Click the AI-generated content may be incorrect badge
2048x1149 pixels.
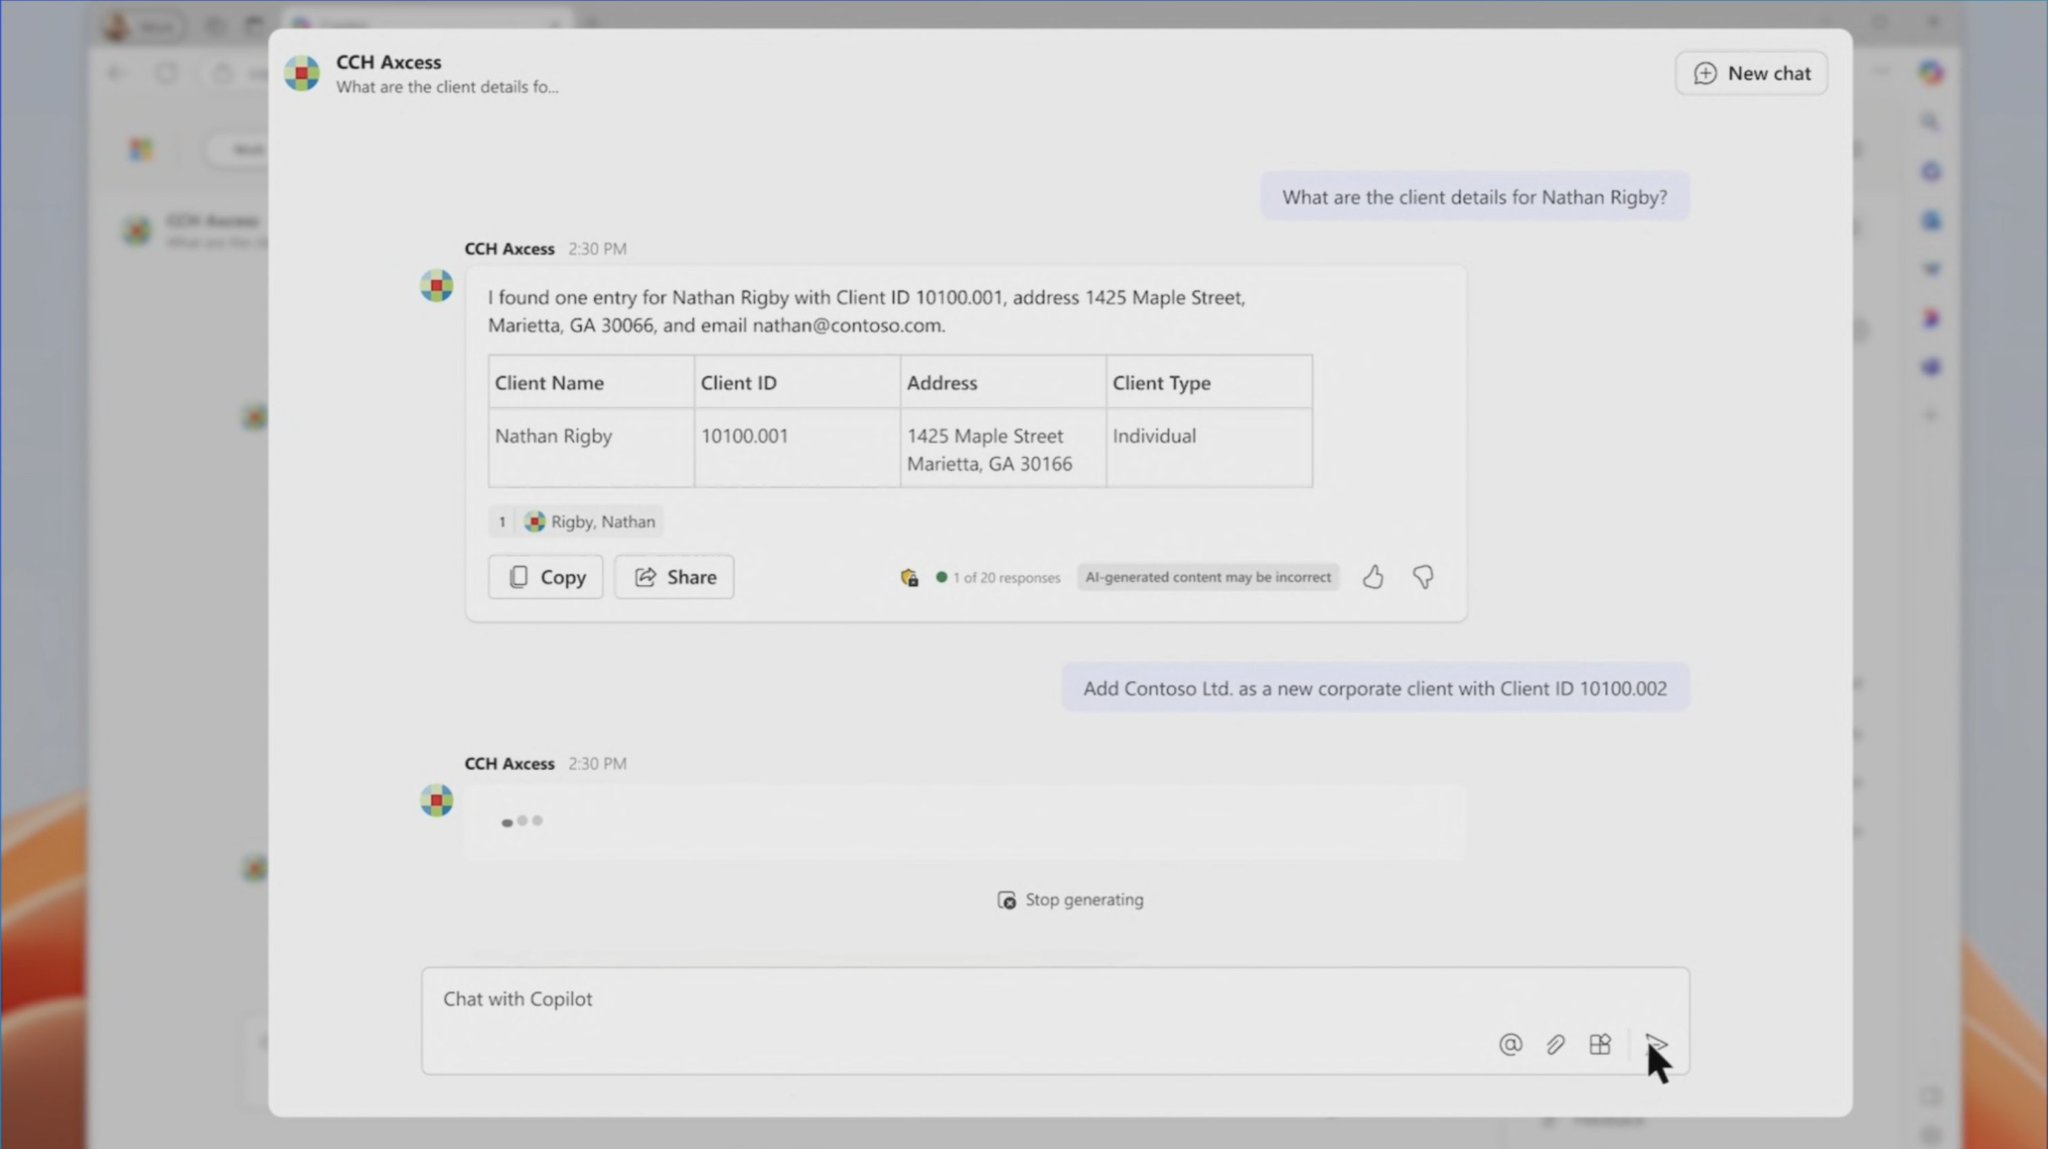pyautogui.click(x=1208, y=577)
